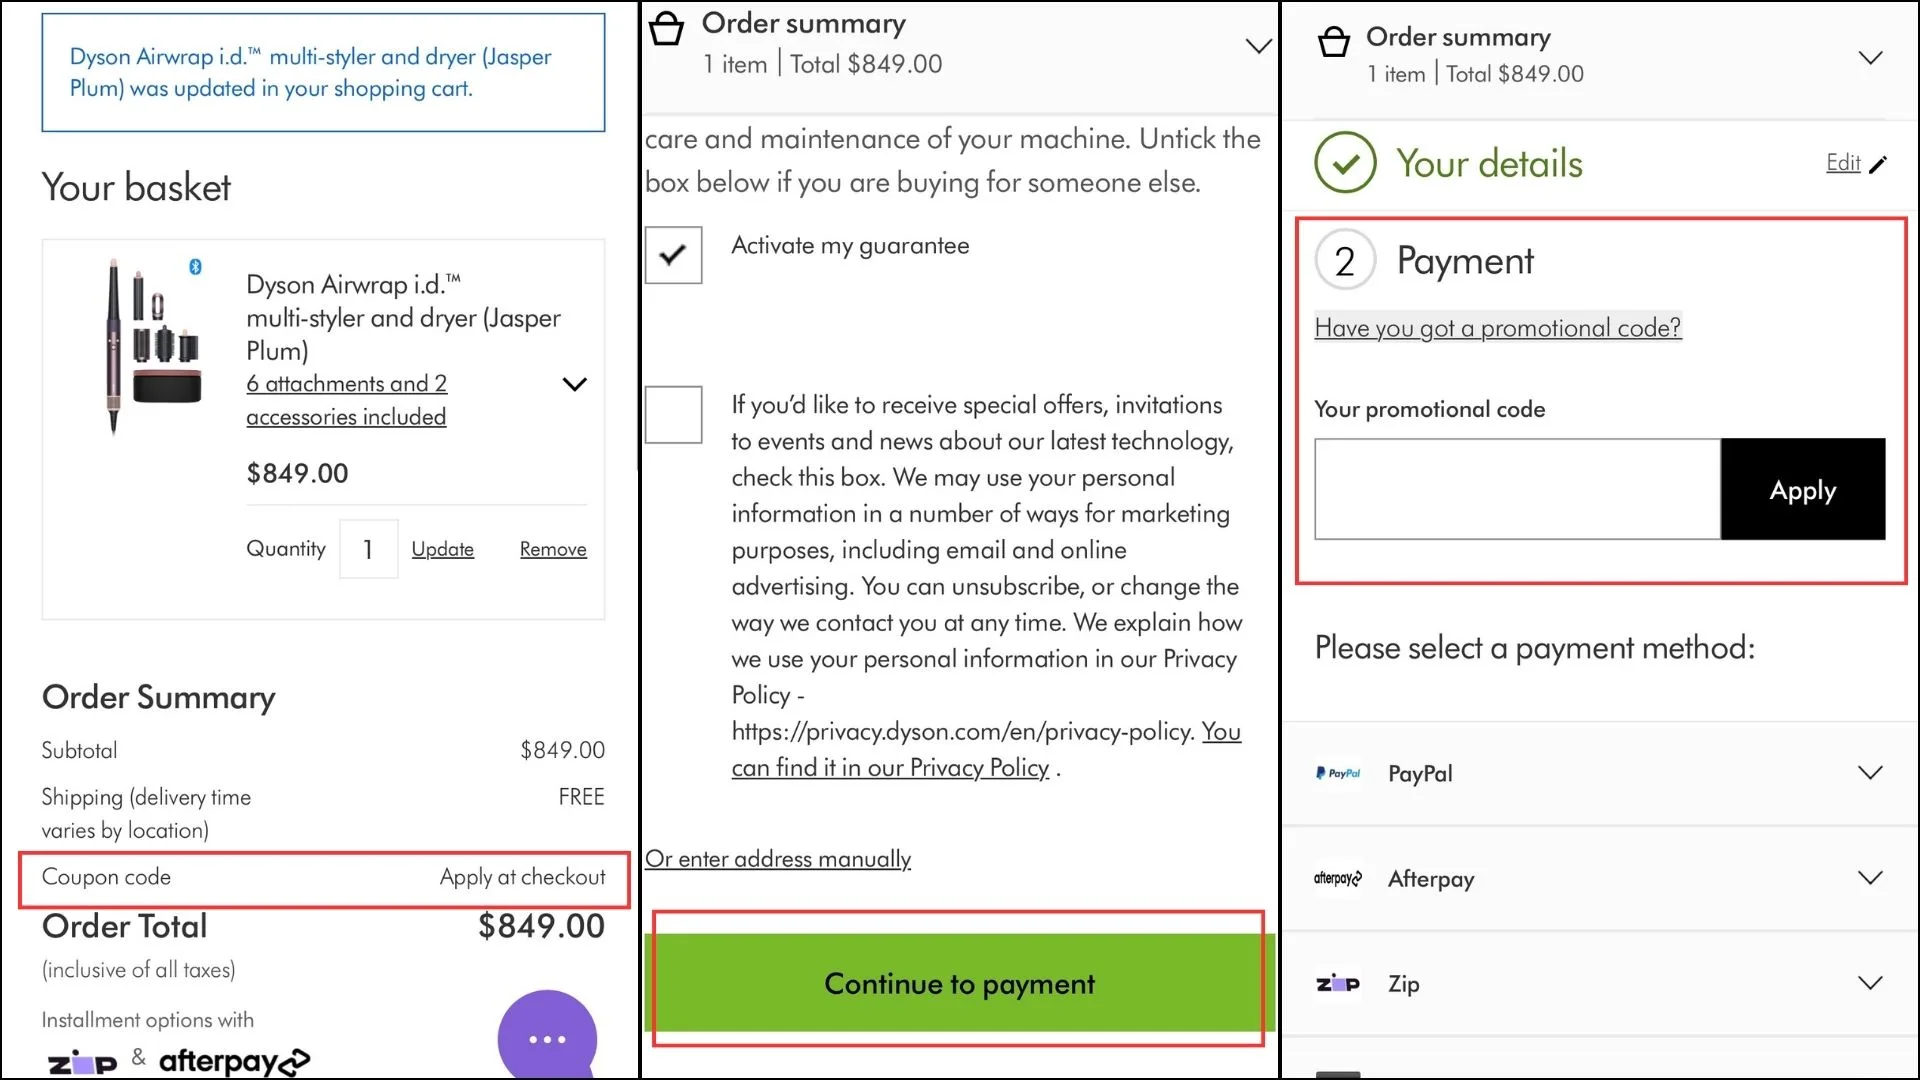The height and width of the screenshot is (1080, 1920).
Task: Click the green checkmark beside Your details
Action: pos(1345,163)
